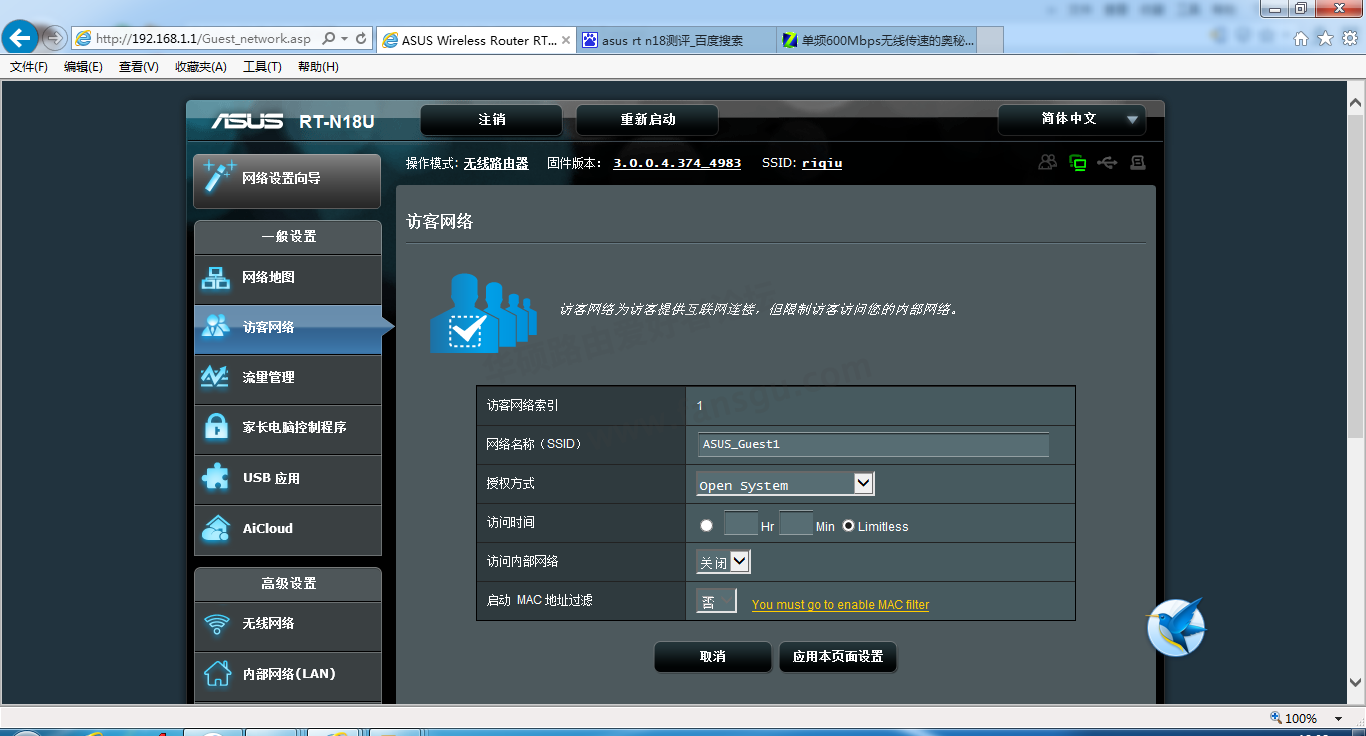Open the 100% zoom level dropdown arrow
The image size is (1366, 736).
[x=1338, y=719]
